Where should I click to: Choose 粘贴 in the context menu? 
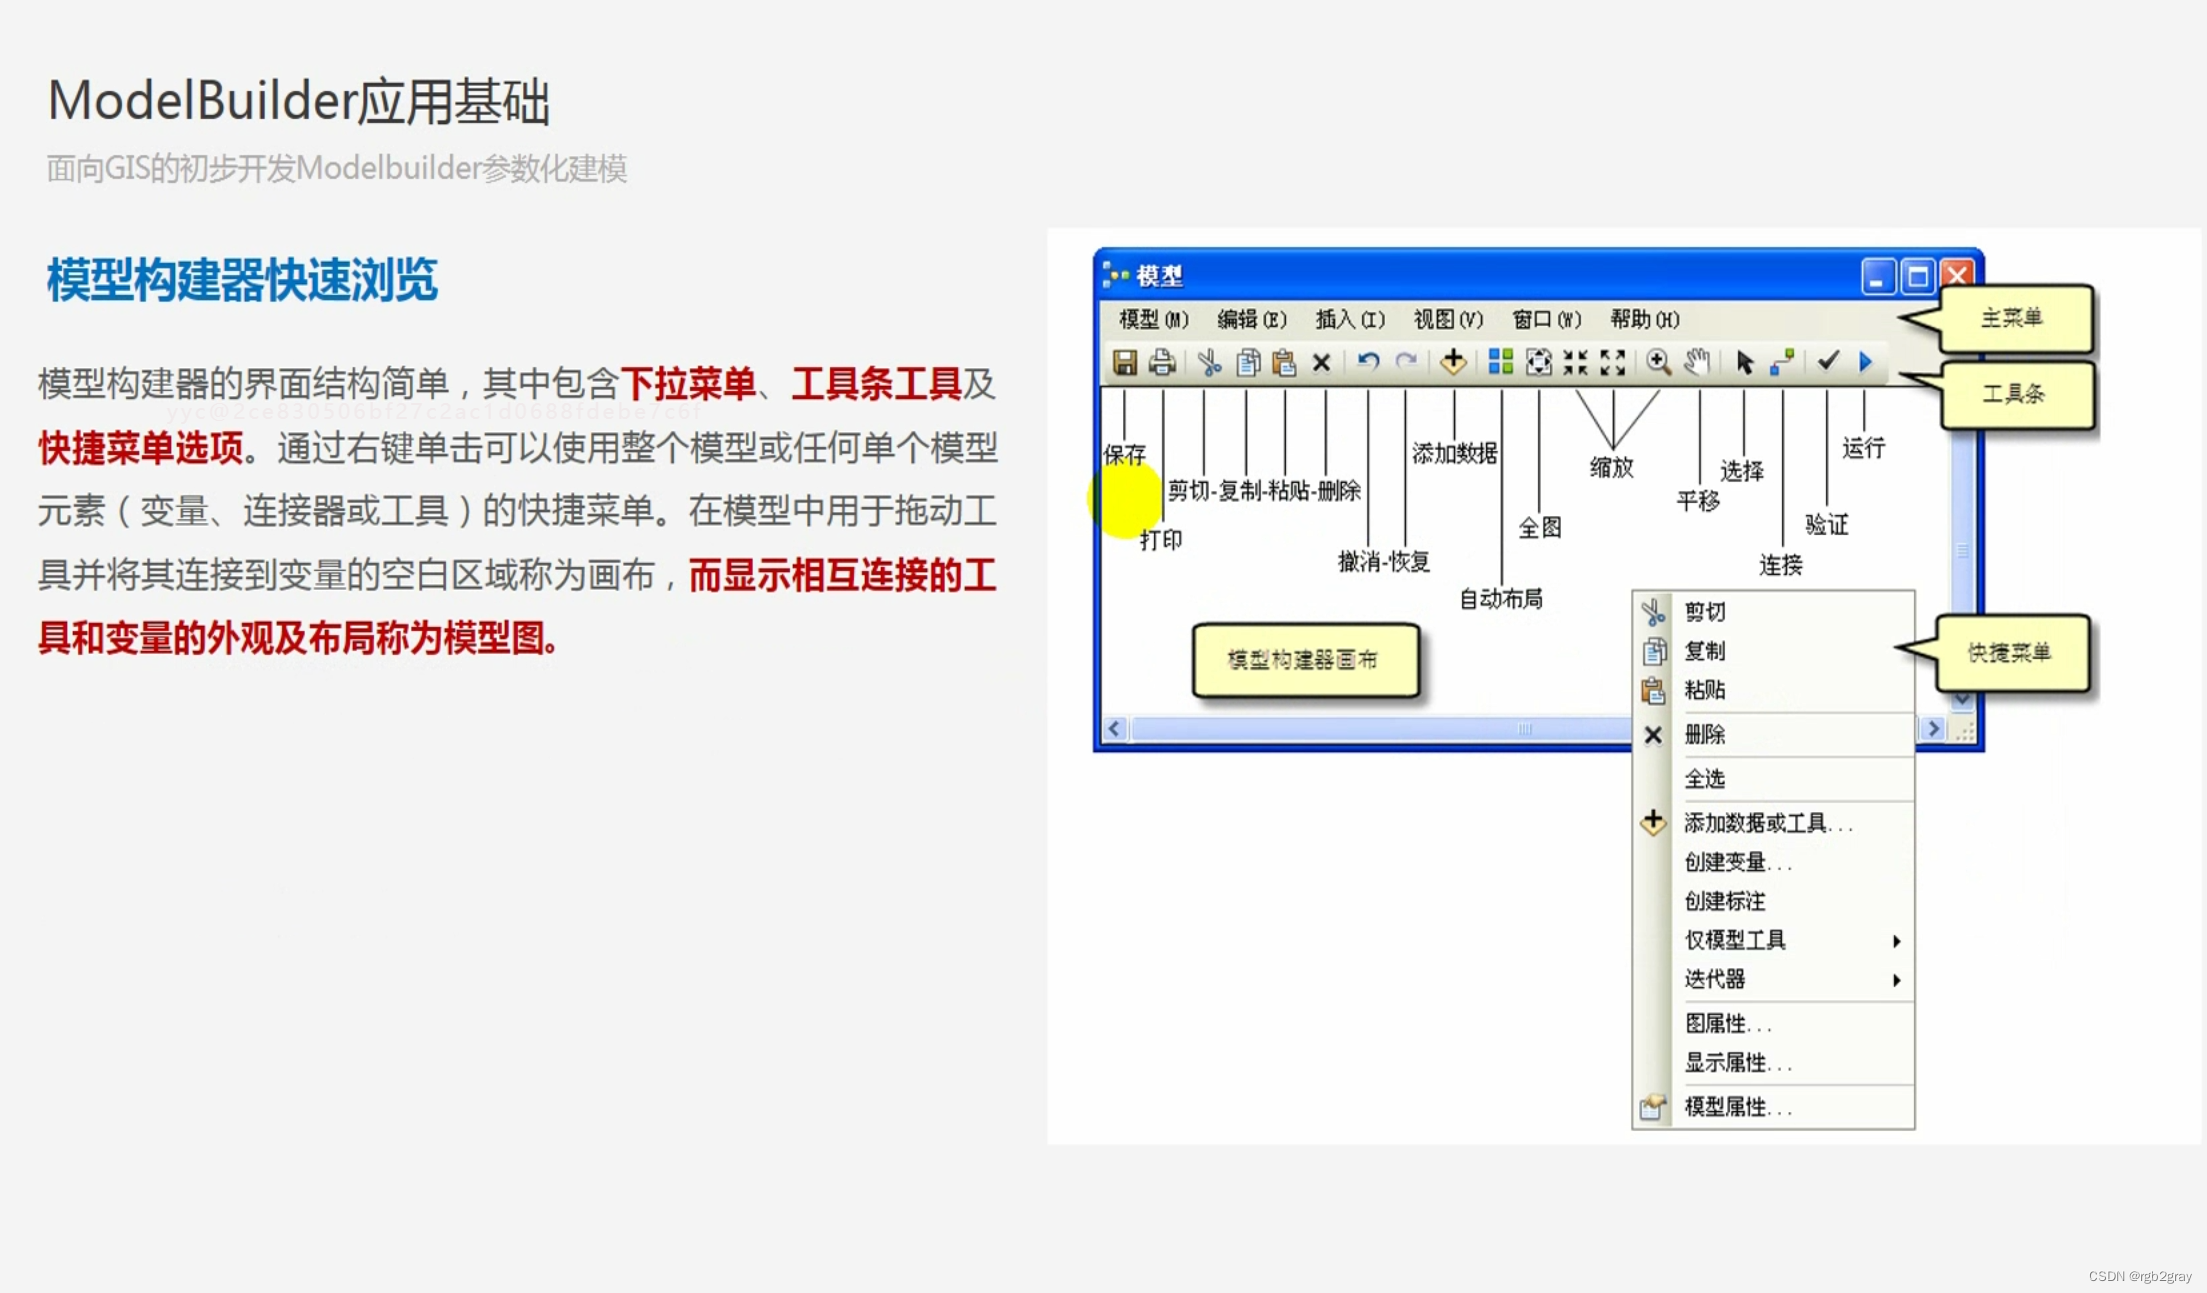pos(1773,690)
